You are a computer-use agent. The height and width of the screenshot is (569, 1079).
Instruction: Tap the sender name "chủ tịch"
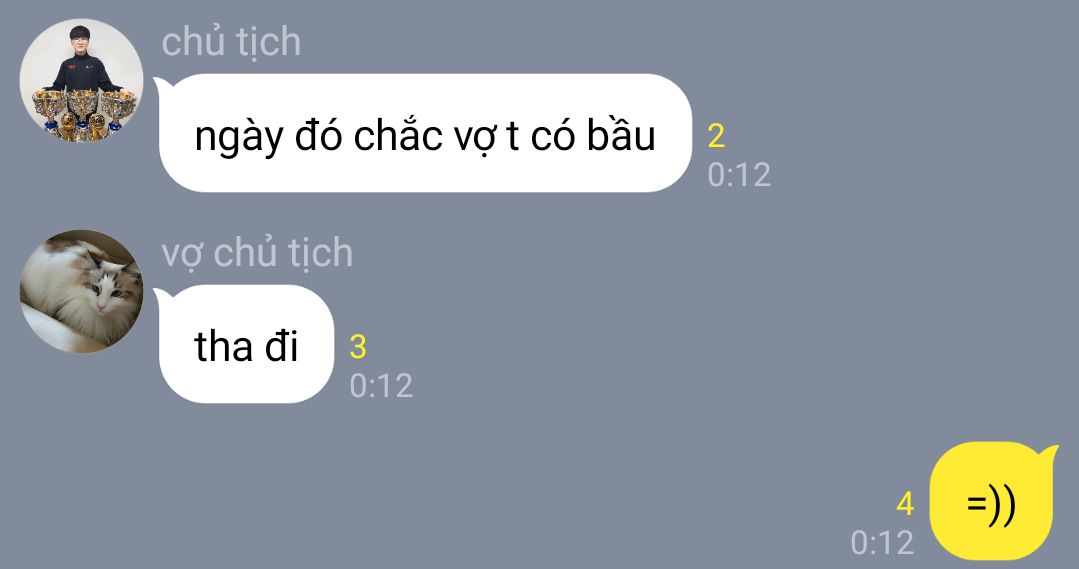tap(231, 42)
